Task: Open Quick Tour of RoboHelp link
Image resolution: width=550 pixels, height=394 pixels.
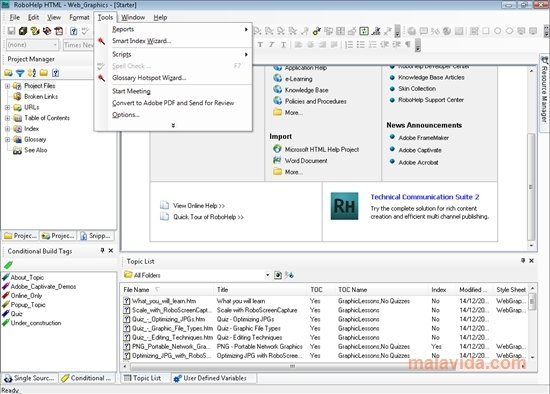Action: click(208, 217)
